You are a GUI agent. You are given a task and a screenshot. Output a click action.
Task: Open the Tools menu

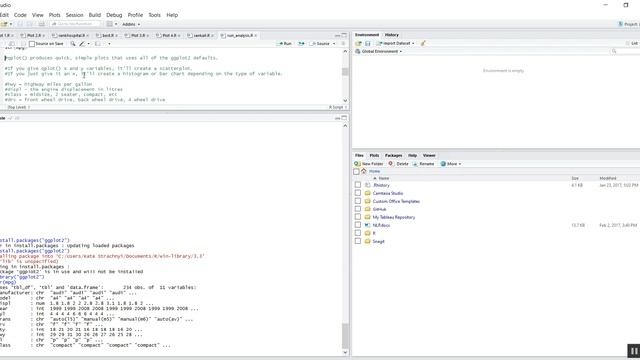pos(154,15)
